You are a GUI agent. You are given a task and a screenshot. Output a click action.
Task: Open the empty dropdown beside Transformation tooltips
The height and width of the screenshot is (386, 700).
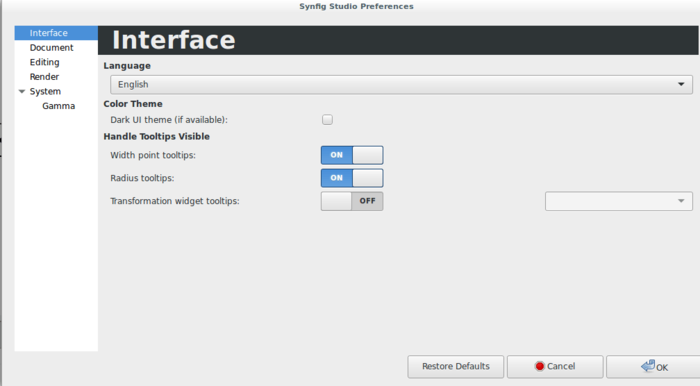pos(619,201)
